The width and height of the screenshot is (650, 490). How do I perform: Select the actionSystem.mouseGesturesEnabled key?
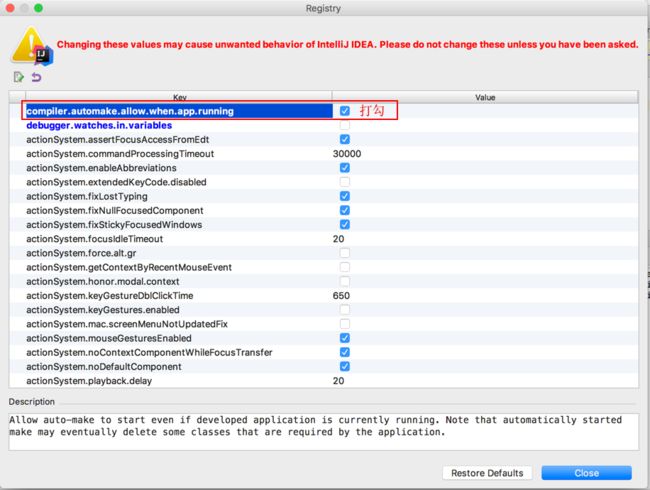[109, 338]
